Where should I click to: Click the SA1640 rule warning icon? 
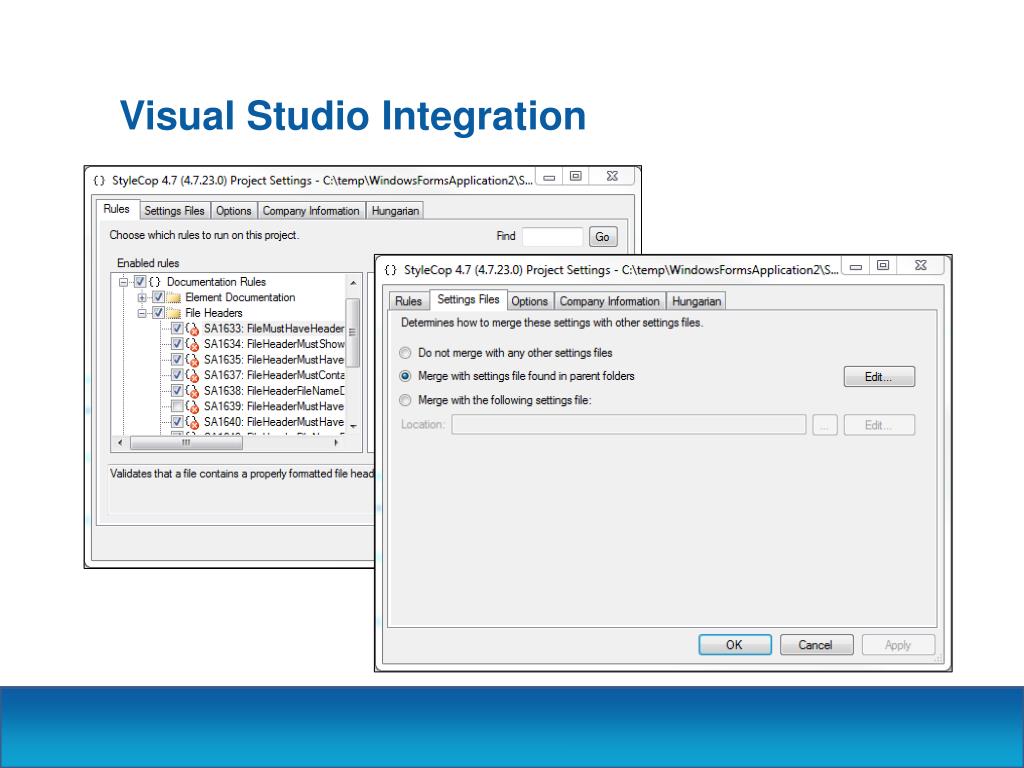[192, 423]
